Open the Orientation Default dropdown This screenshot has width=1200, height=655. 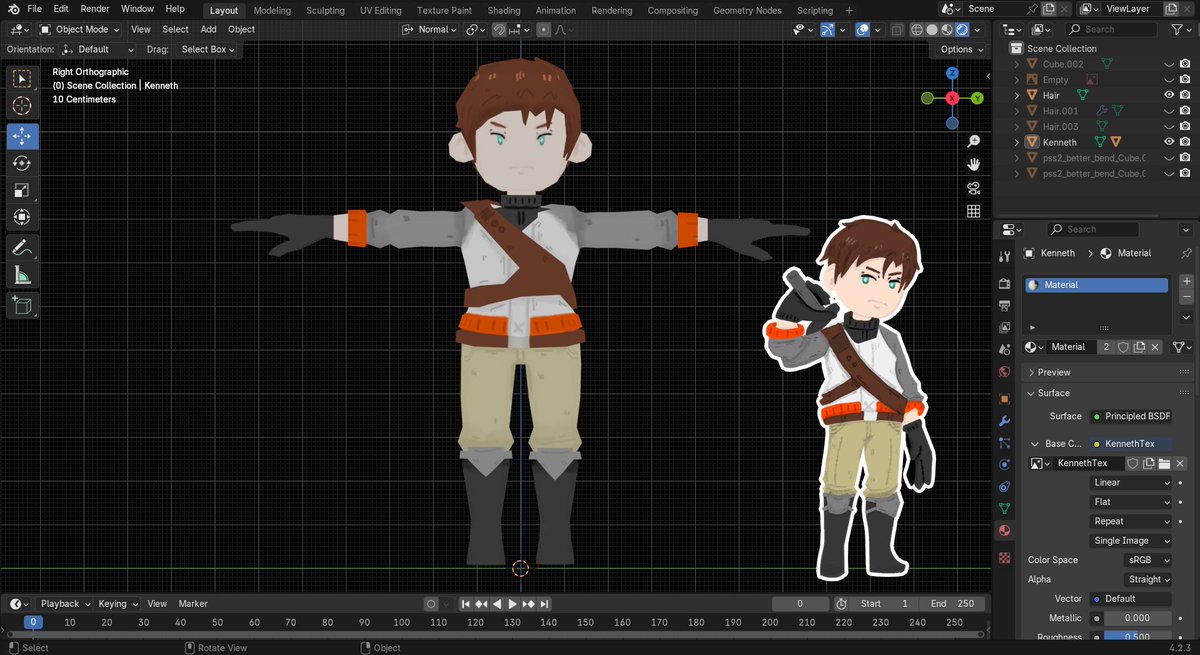(98, 49)
